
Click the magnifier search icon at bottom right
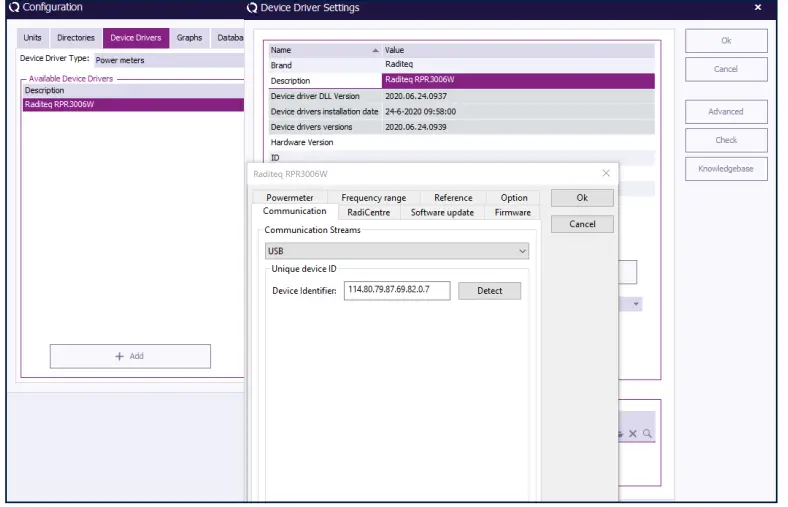tap(648, 433)
